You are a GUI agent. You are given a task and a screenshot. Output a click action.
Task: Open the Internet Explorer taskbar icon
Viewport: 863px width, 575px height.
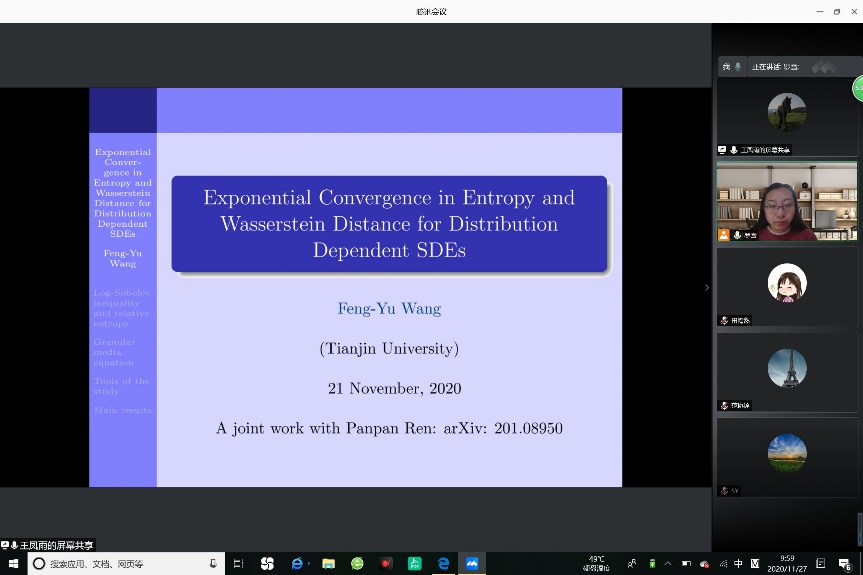pos(298,564)
